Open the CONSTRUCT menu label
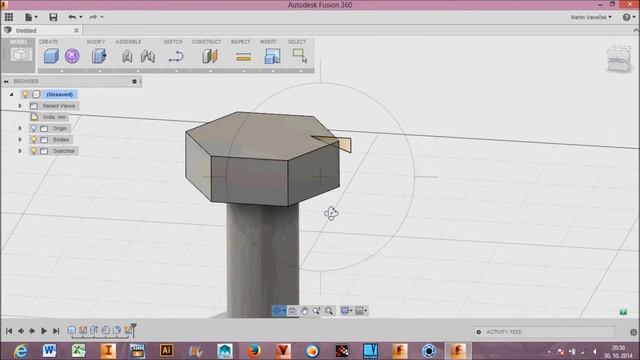Viewport: 640px width, 360px height. (x=207, y=42)
